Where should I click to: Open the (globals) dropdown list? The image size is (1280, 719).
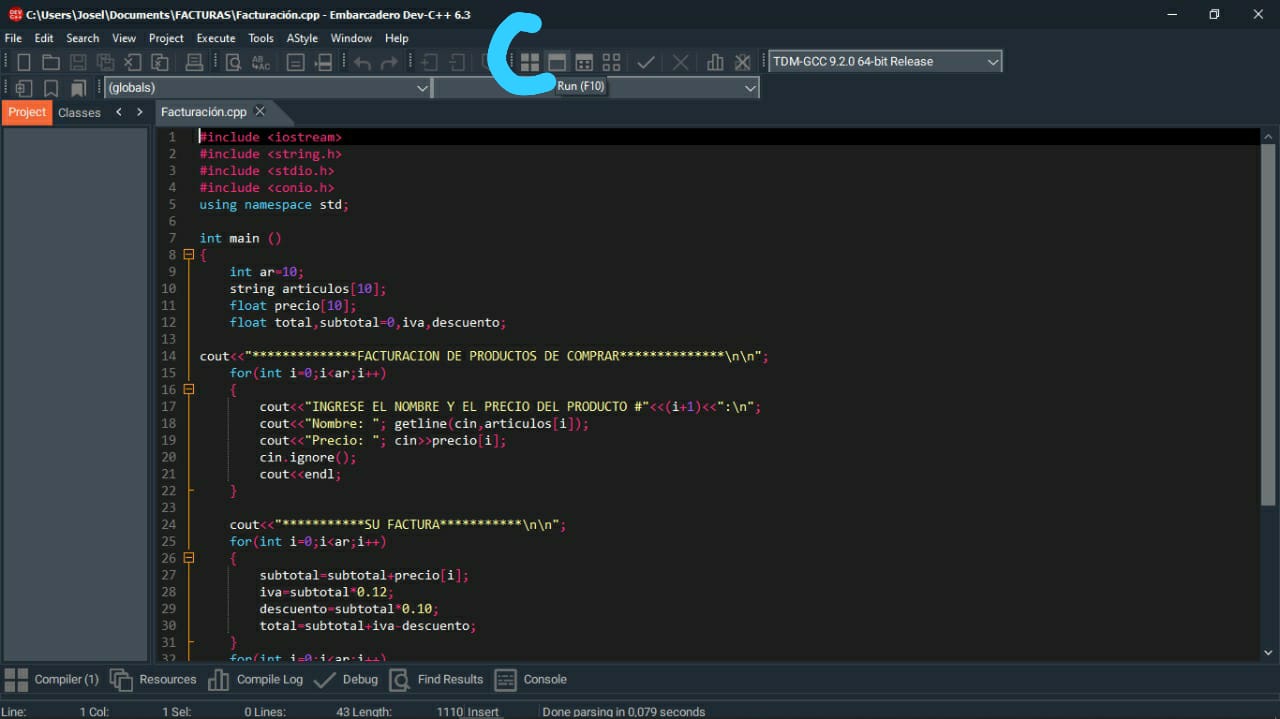click(421, 87)
